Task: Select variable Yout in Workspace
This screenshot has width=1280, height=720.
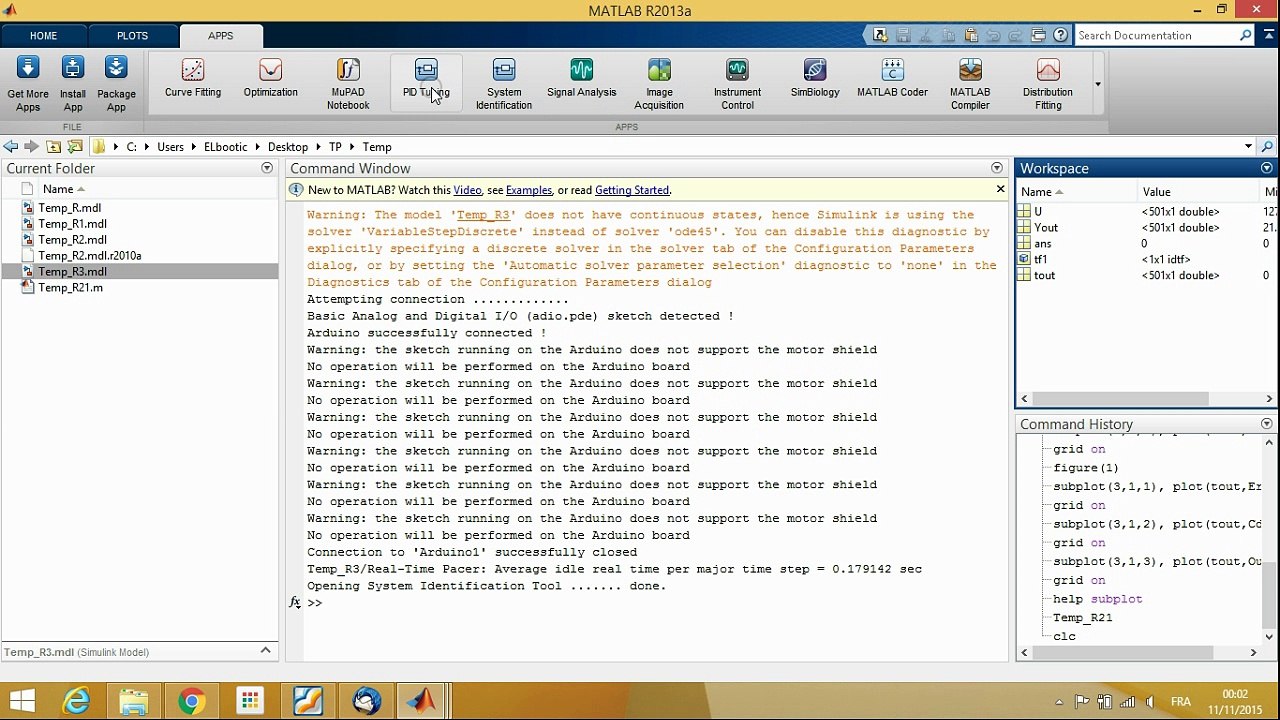Action: 1046,228
